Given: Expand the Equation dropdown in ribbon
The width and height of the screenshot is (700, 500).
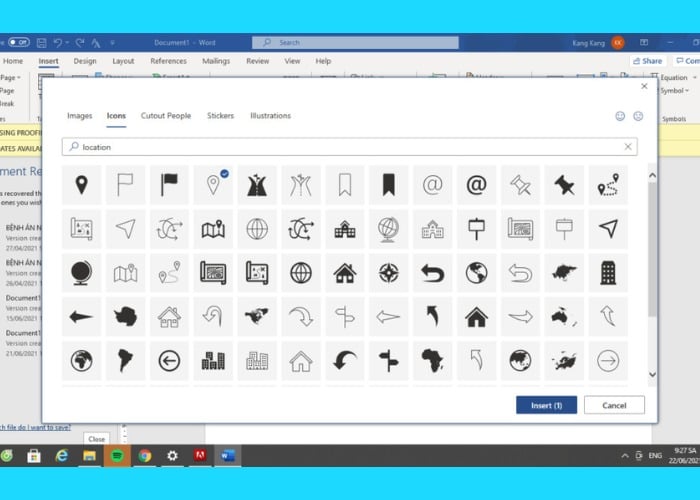Looking at the screenshot, I should pyautogui.click(x=674, y=77).
